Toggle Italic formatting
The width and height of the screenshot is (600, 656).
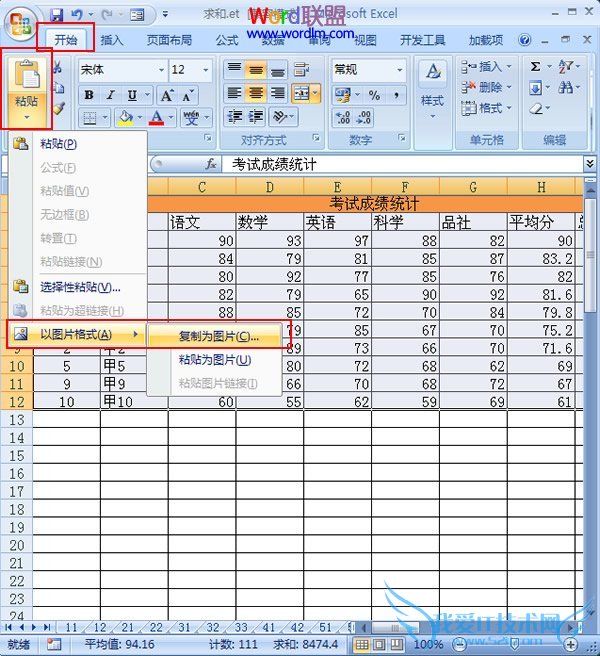[x=110, y=95]
